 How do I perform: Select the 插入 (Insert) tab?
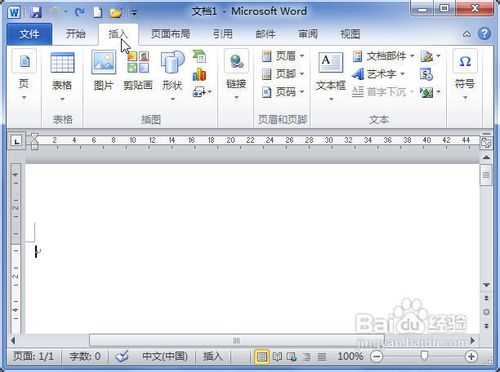[118, 34]
